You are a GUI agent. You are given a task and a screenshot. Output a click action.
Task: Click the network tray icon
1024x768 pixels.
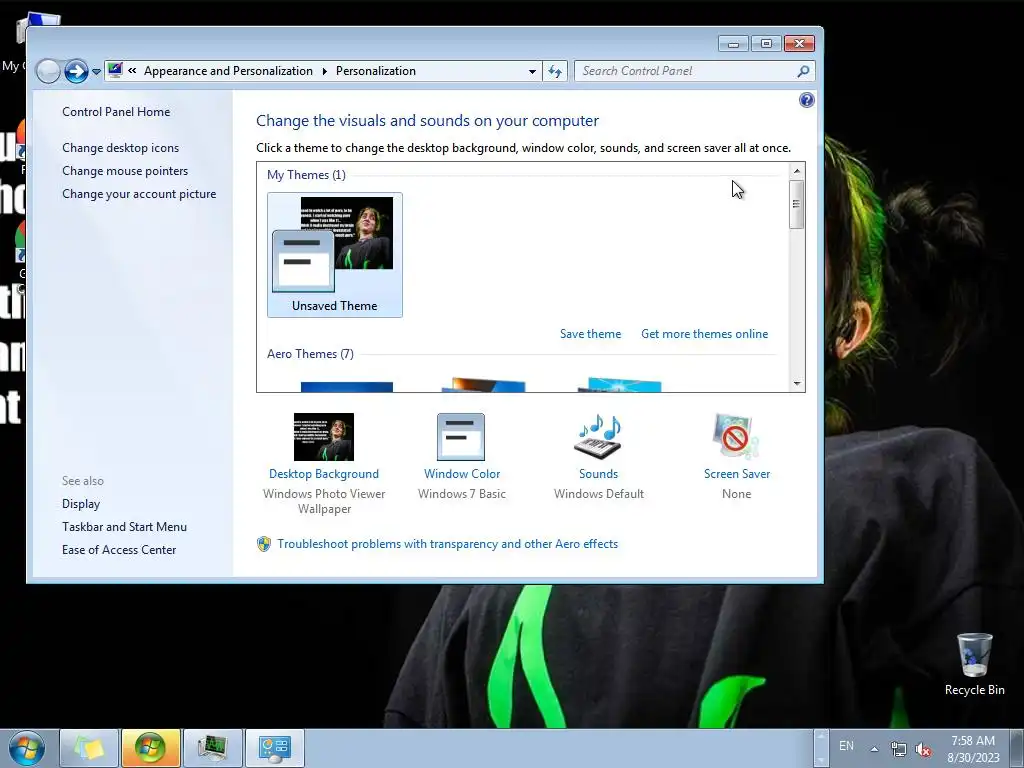coord(899,749)
